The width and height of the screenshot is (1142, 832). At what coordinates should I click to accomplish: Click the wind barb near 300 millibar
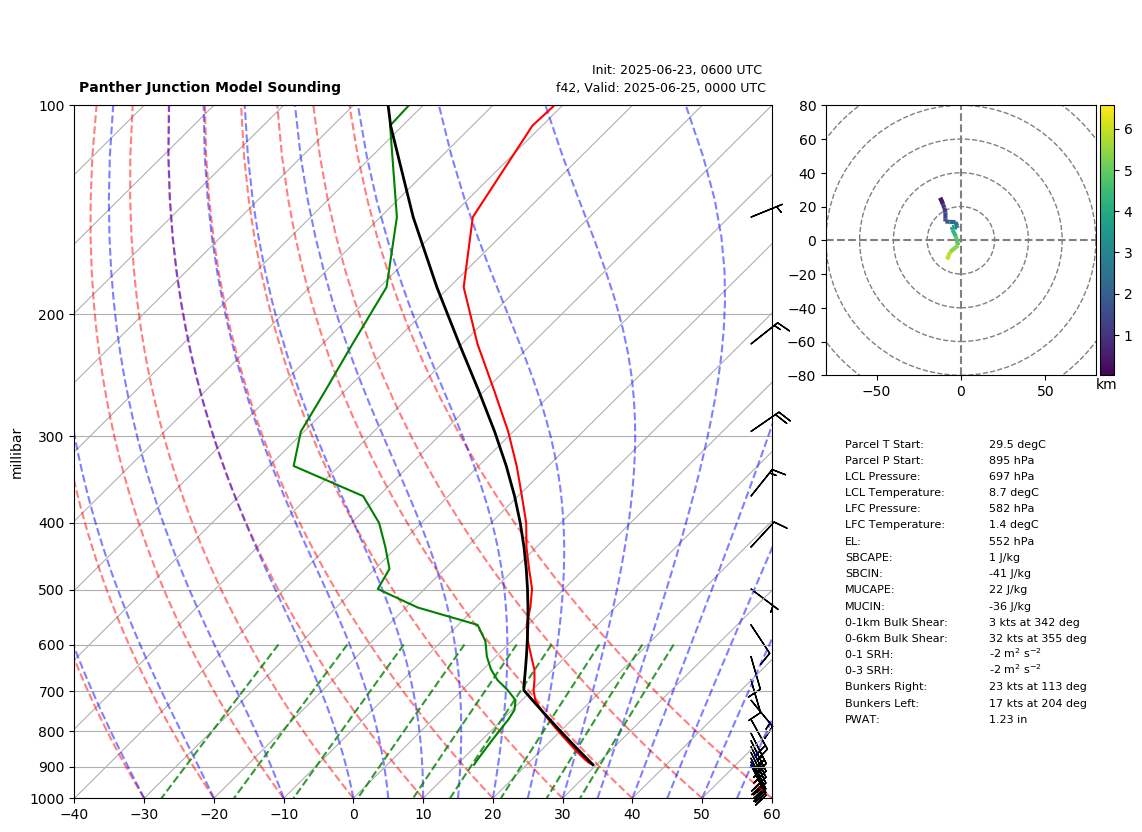point(771,422)
